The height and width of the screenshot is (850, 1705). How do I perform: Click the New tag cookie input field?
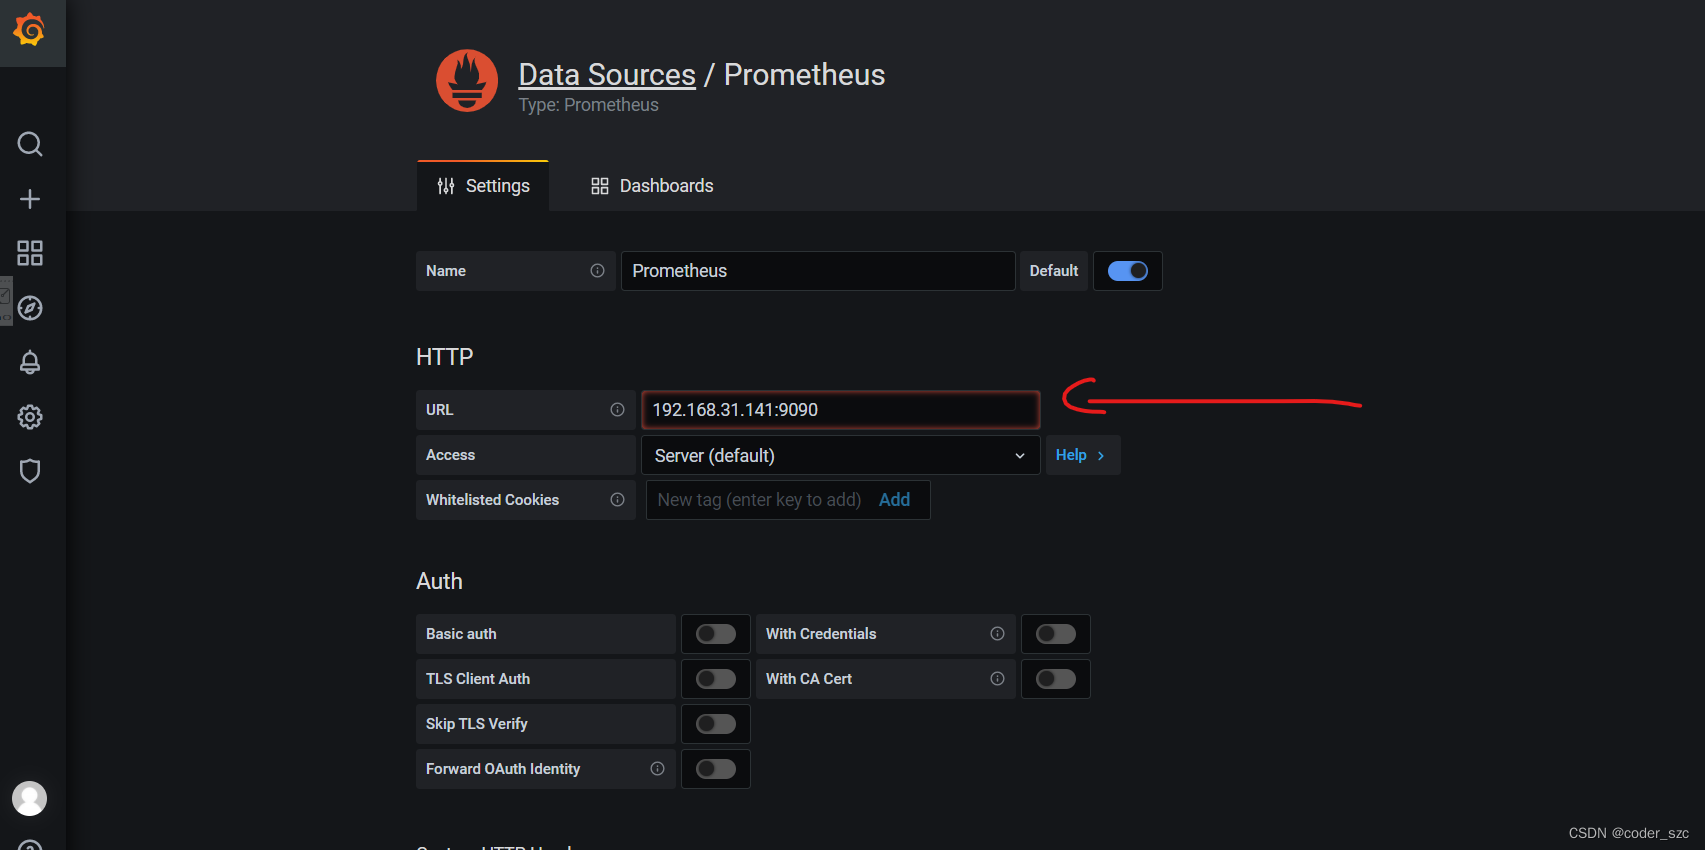(759, 500)
